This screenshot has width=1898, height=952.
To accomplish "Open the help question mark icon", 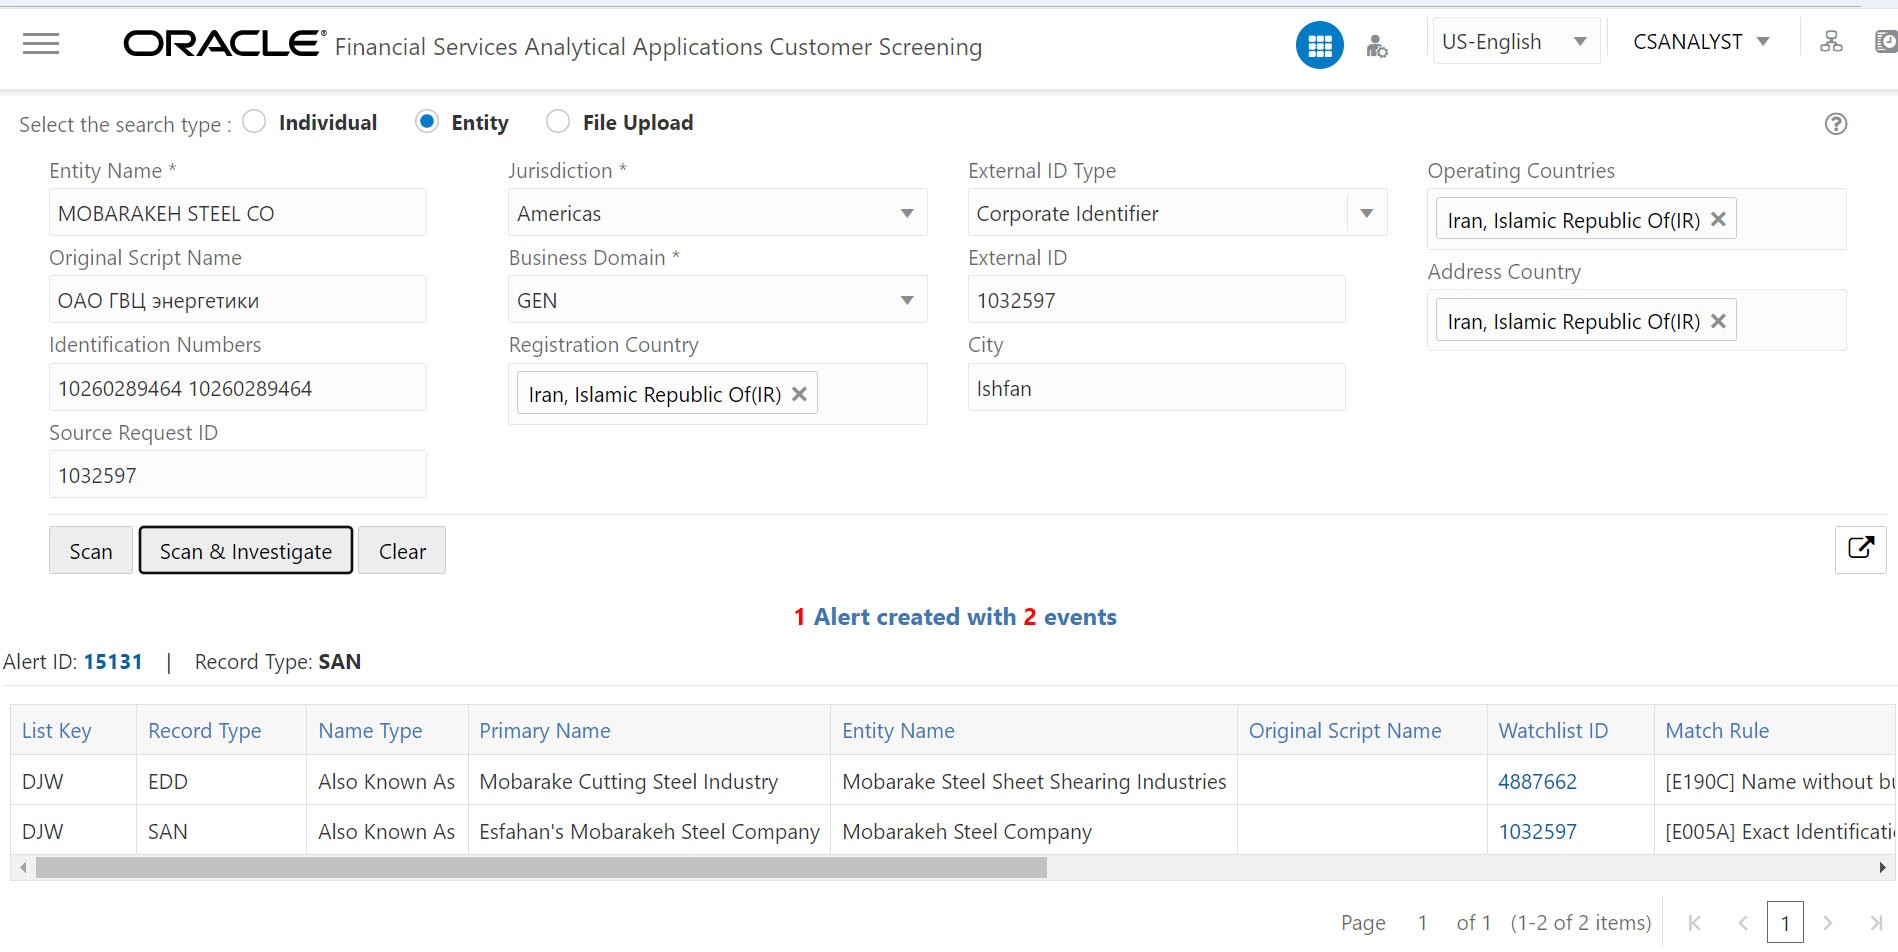I will 1836,124.
